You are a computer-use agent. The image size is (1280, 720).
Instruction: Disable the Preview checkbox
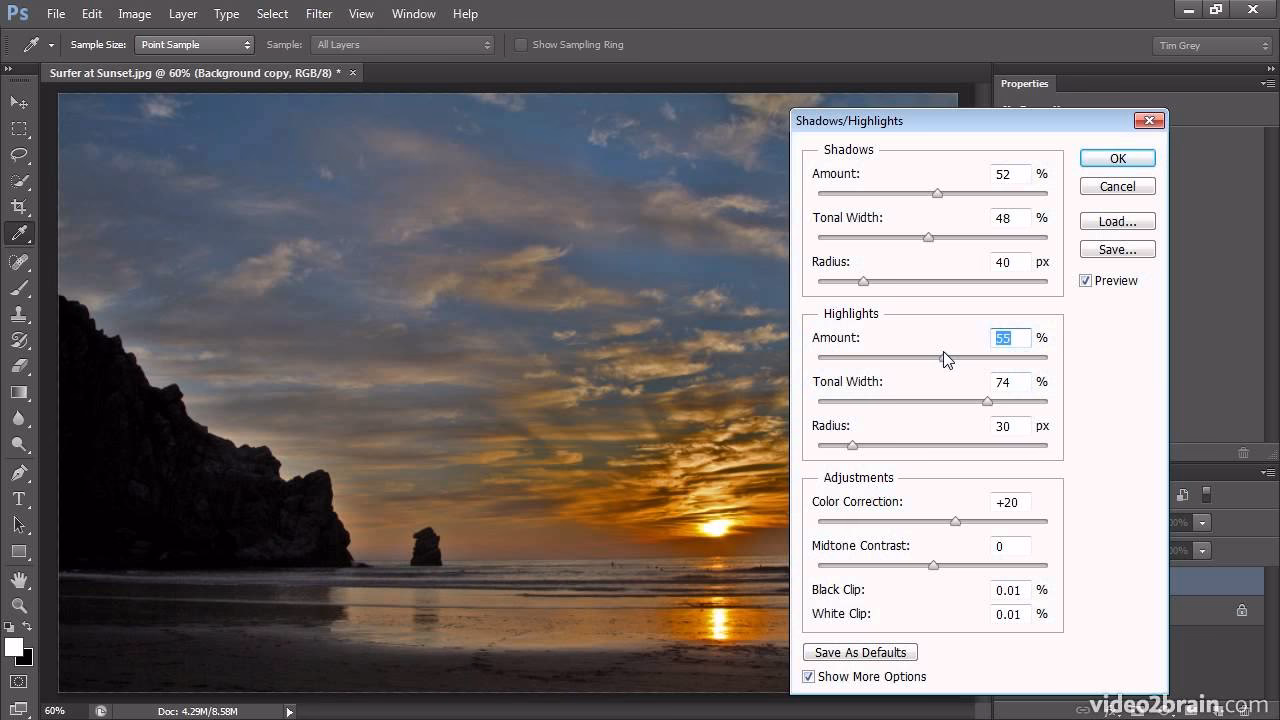[1085, 280]
